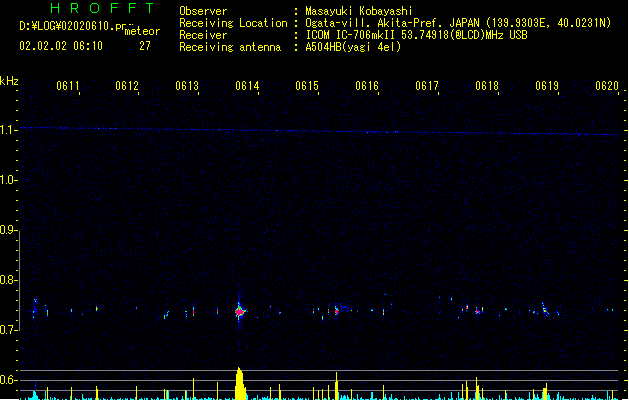The width and height of the screenshot is (629, 400).
Task: Click the 0617 time marker
Action: coord(427,86)
